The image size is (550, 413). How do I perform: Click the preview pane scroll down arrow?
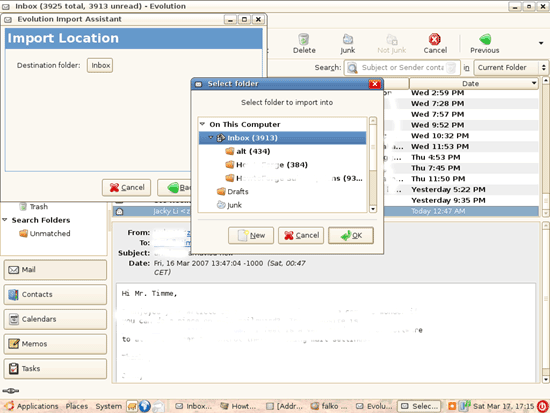[545, 379]
